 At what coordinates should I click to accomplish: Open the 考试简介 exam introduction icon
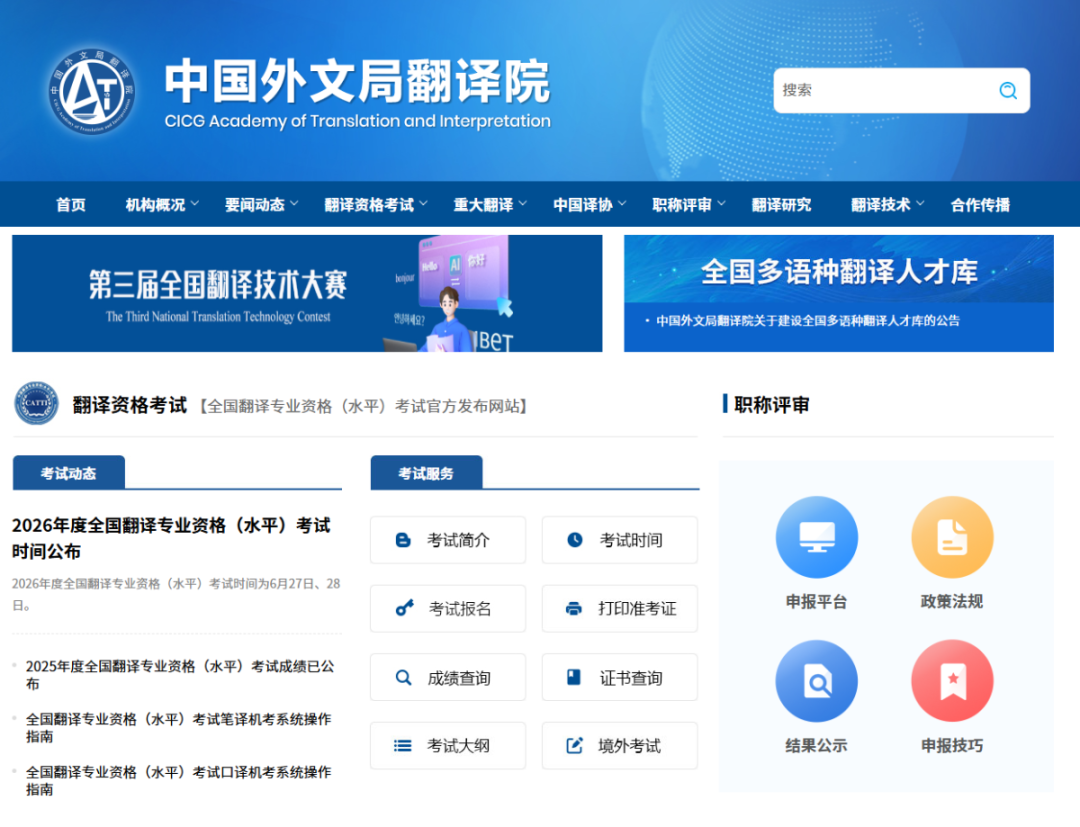tap(402, 539)
